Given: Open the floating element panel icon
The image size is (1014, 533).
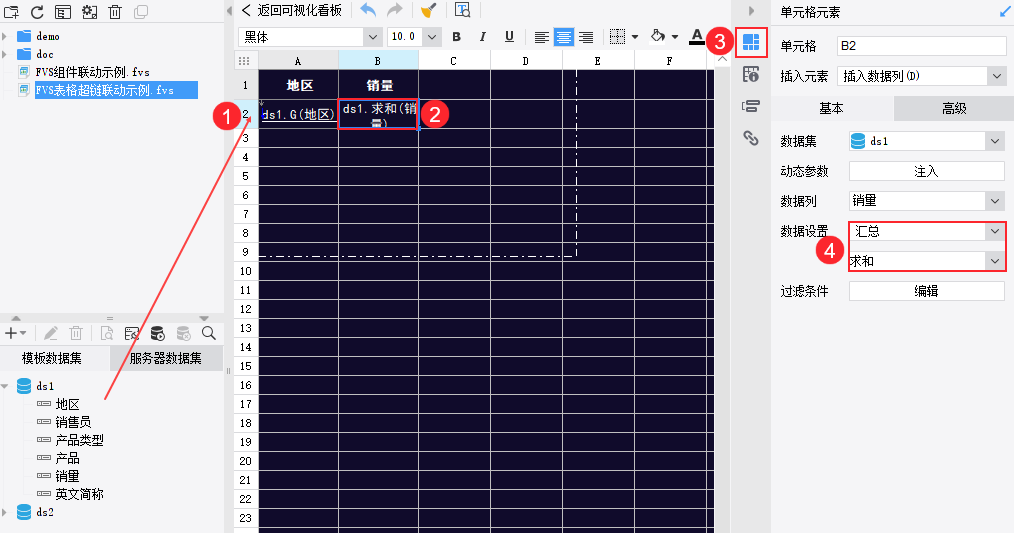Looking at the screenshot, I should tap(751, 106).
